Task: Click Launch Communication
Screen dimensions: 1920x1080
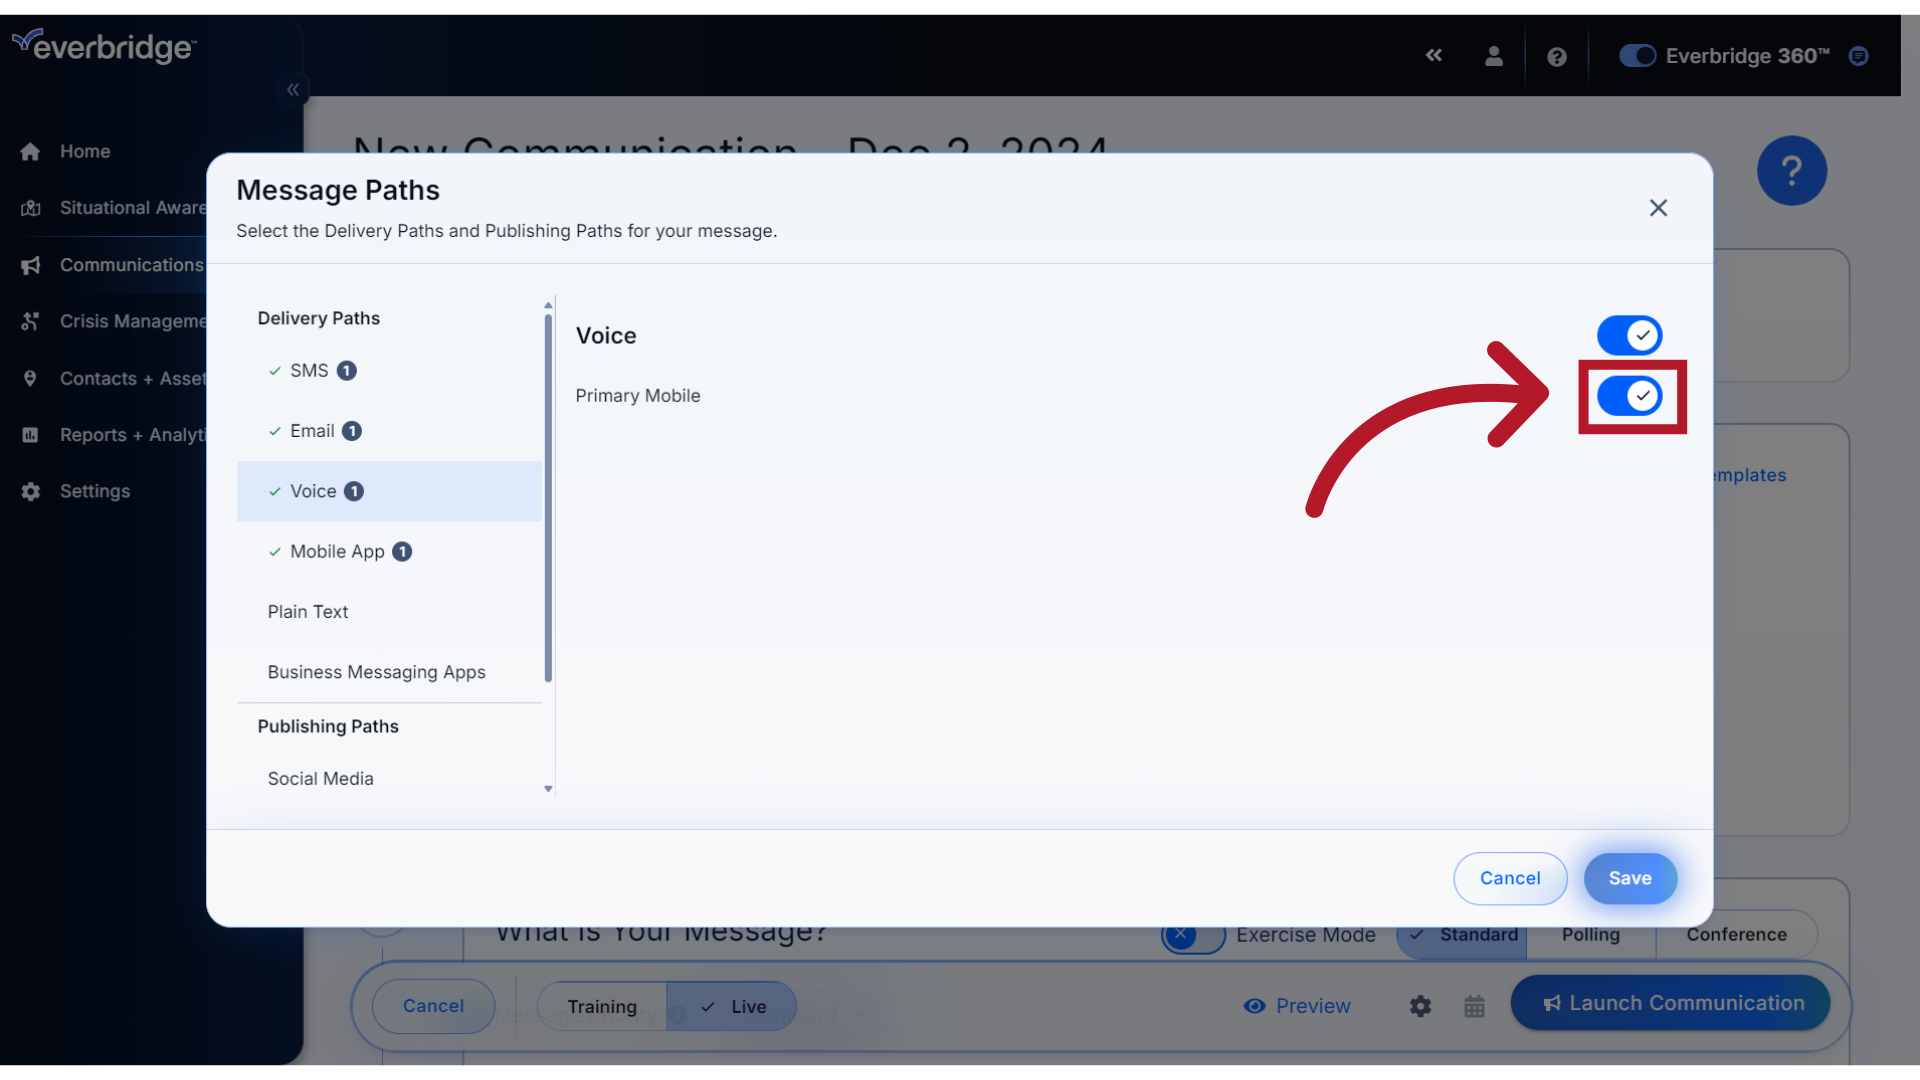Action: pyautogui.click(x=1670, y=1002)
